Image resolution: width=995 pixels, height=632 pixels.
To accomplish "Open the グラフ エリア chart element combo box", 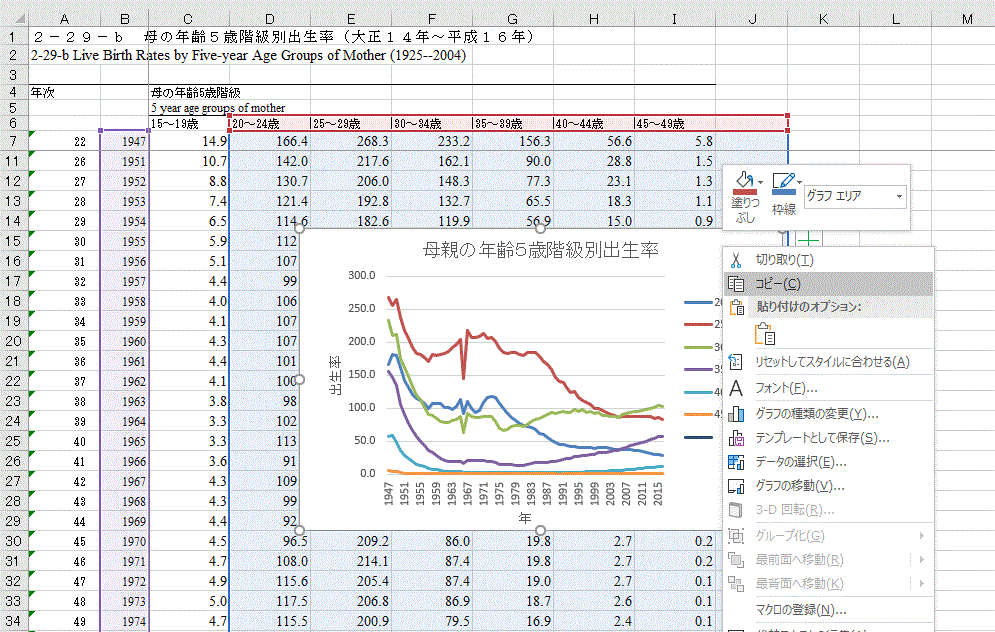I will [855, 196].
